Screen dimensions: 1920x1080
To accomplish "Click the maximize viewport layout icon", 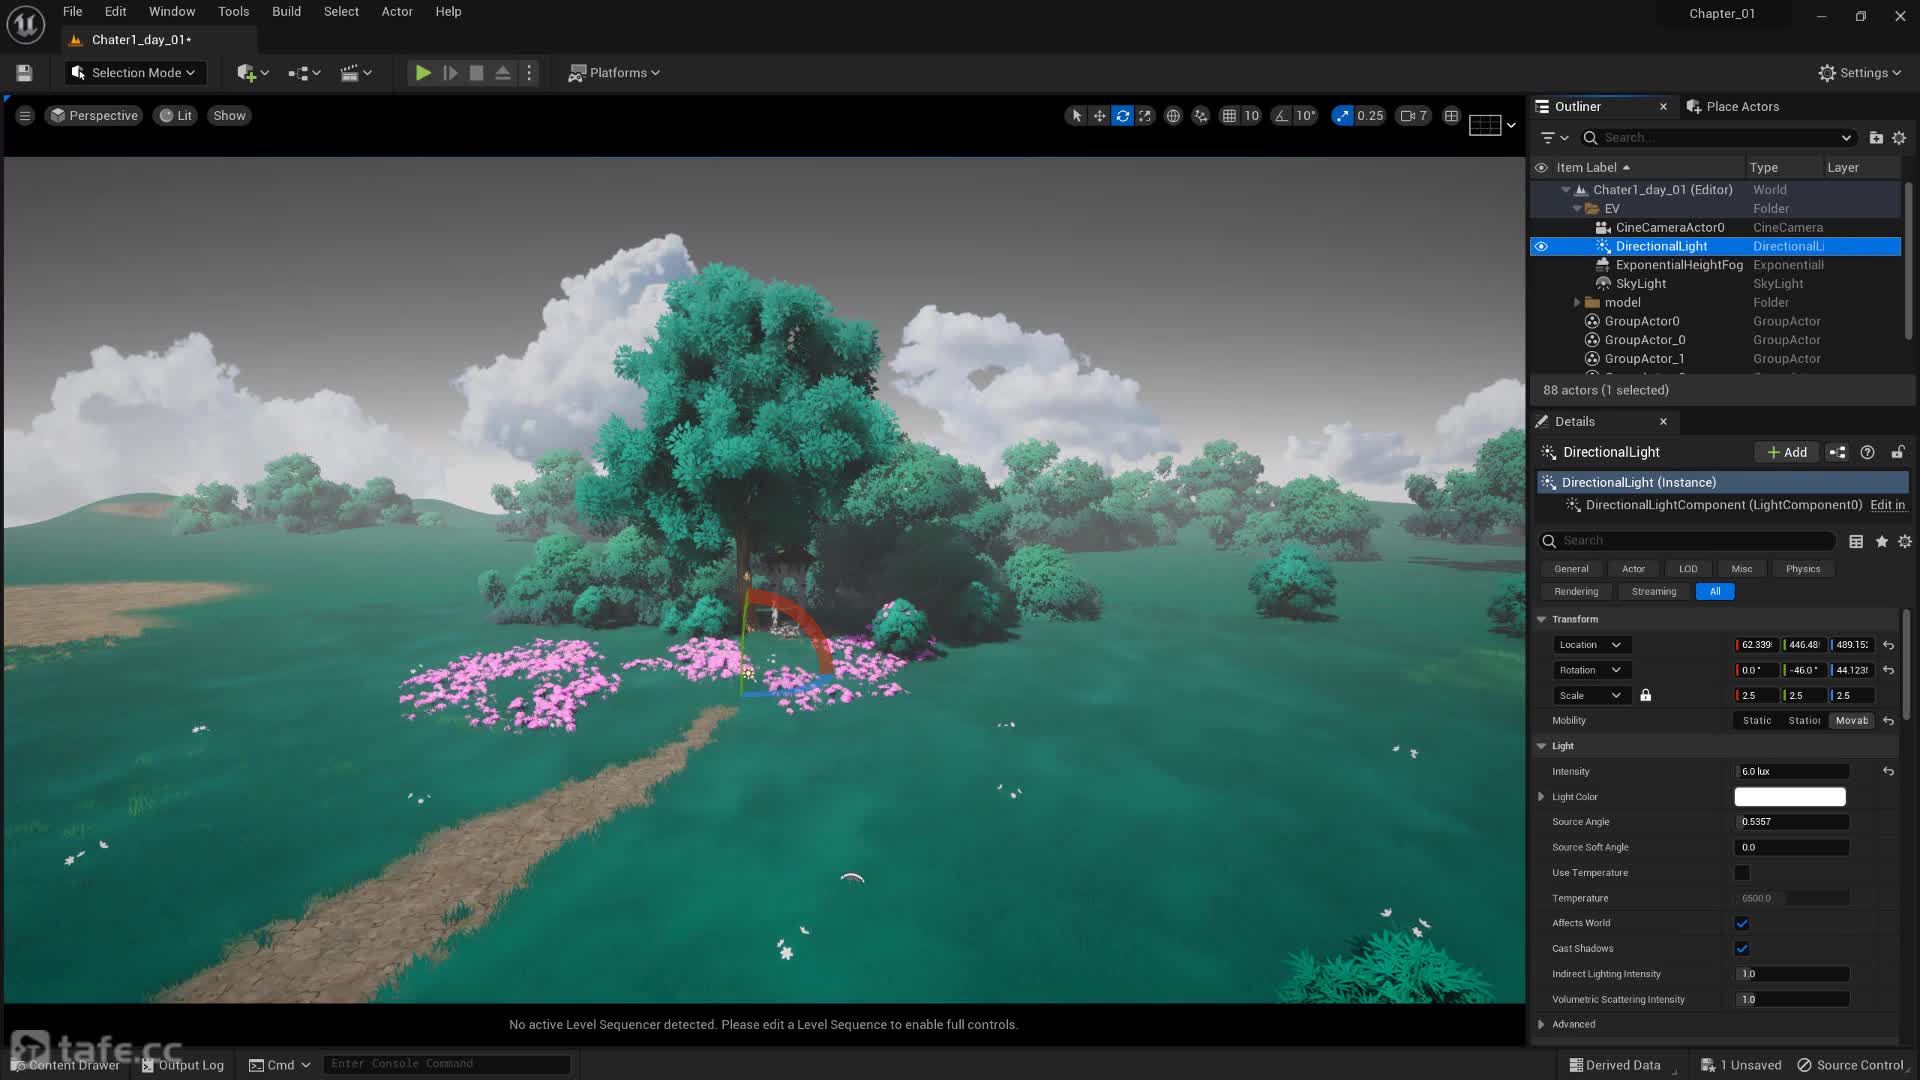I will pos(1451,116).
